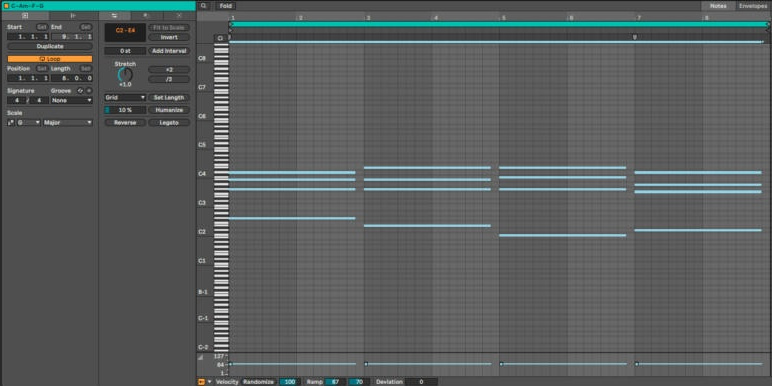Open the Major scale name dropdown
This screenshot has width=772, height=386.
(67, 123)
